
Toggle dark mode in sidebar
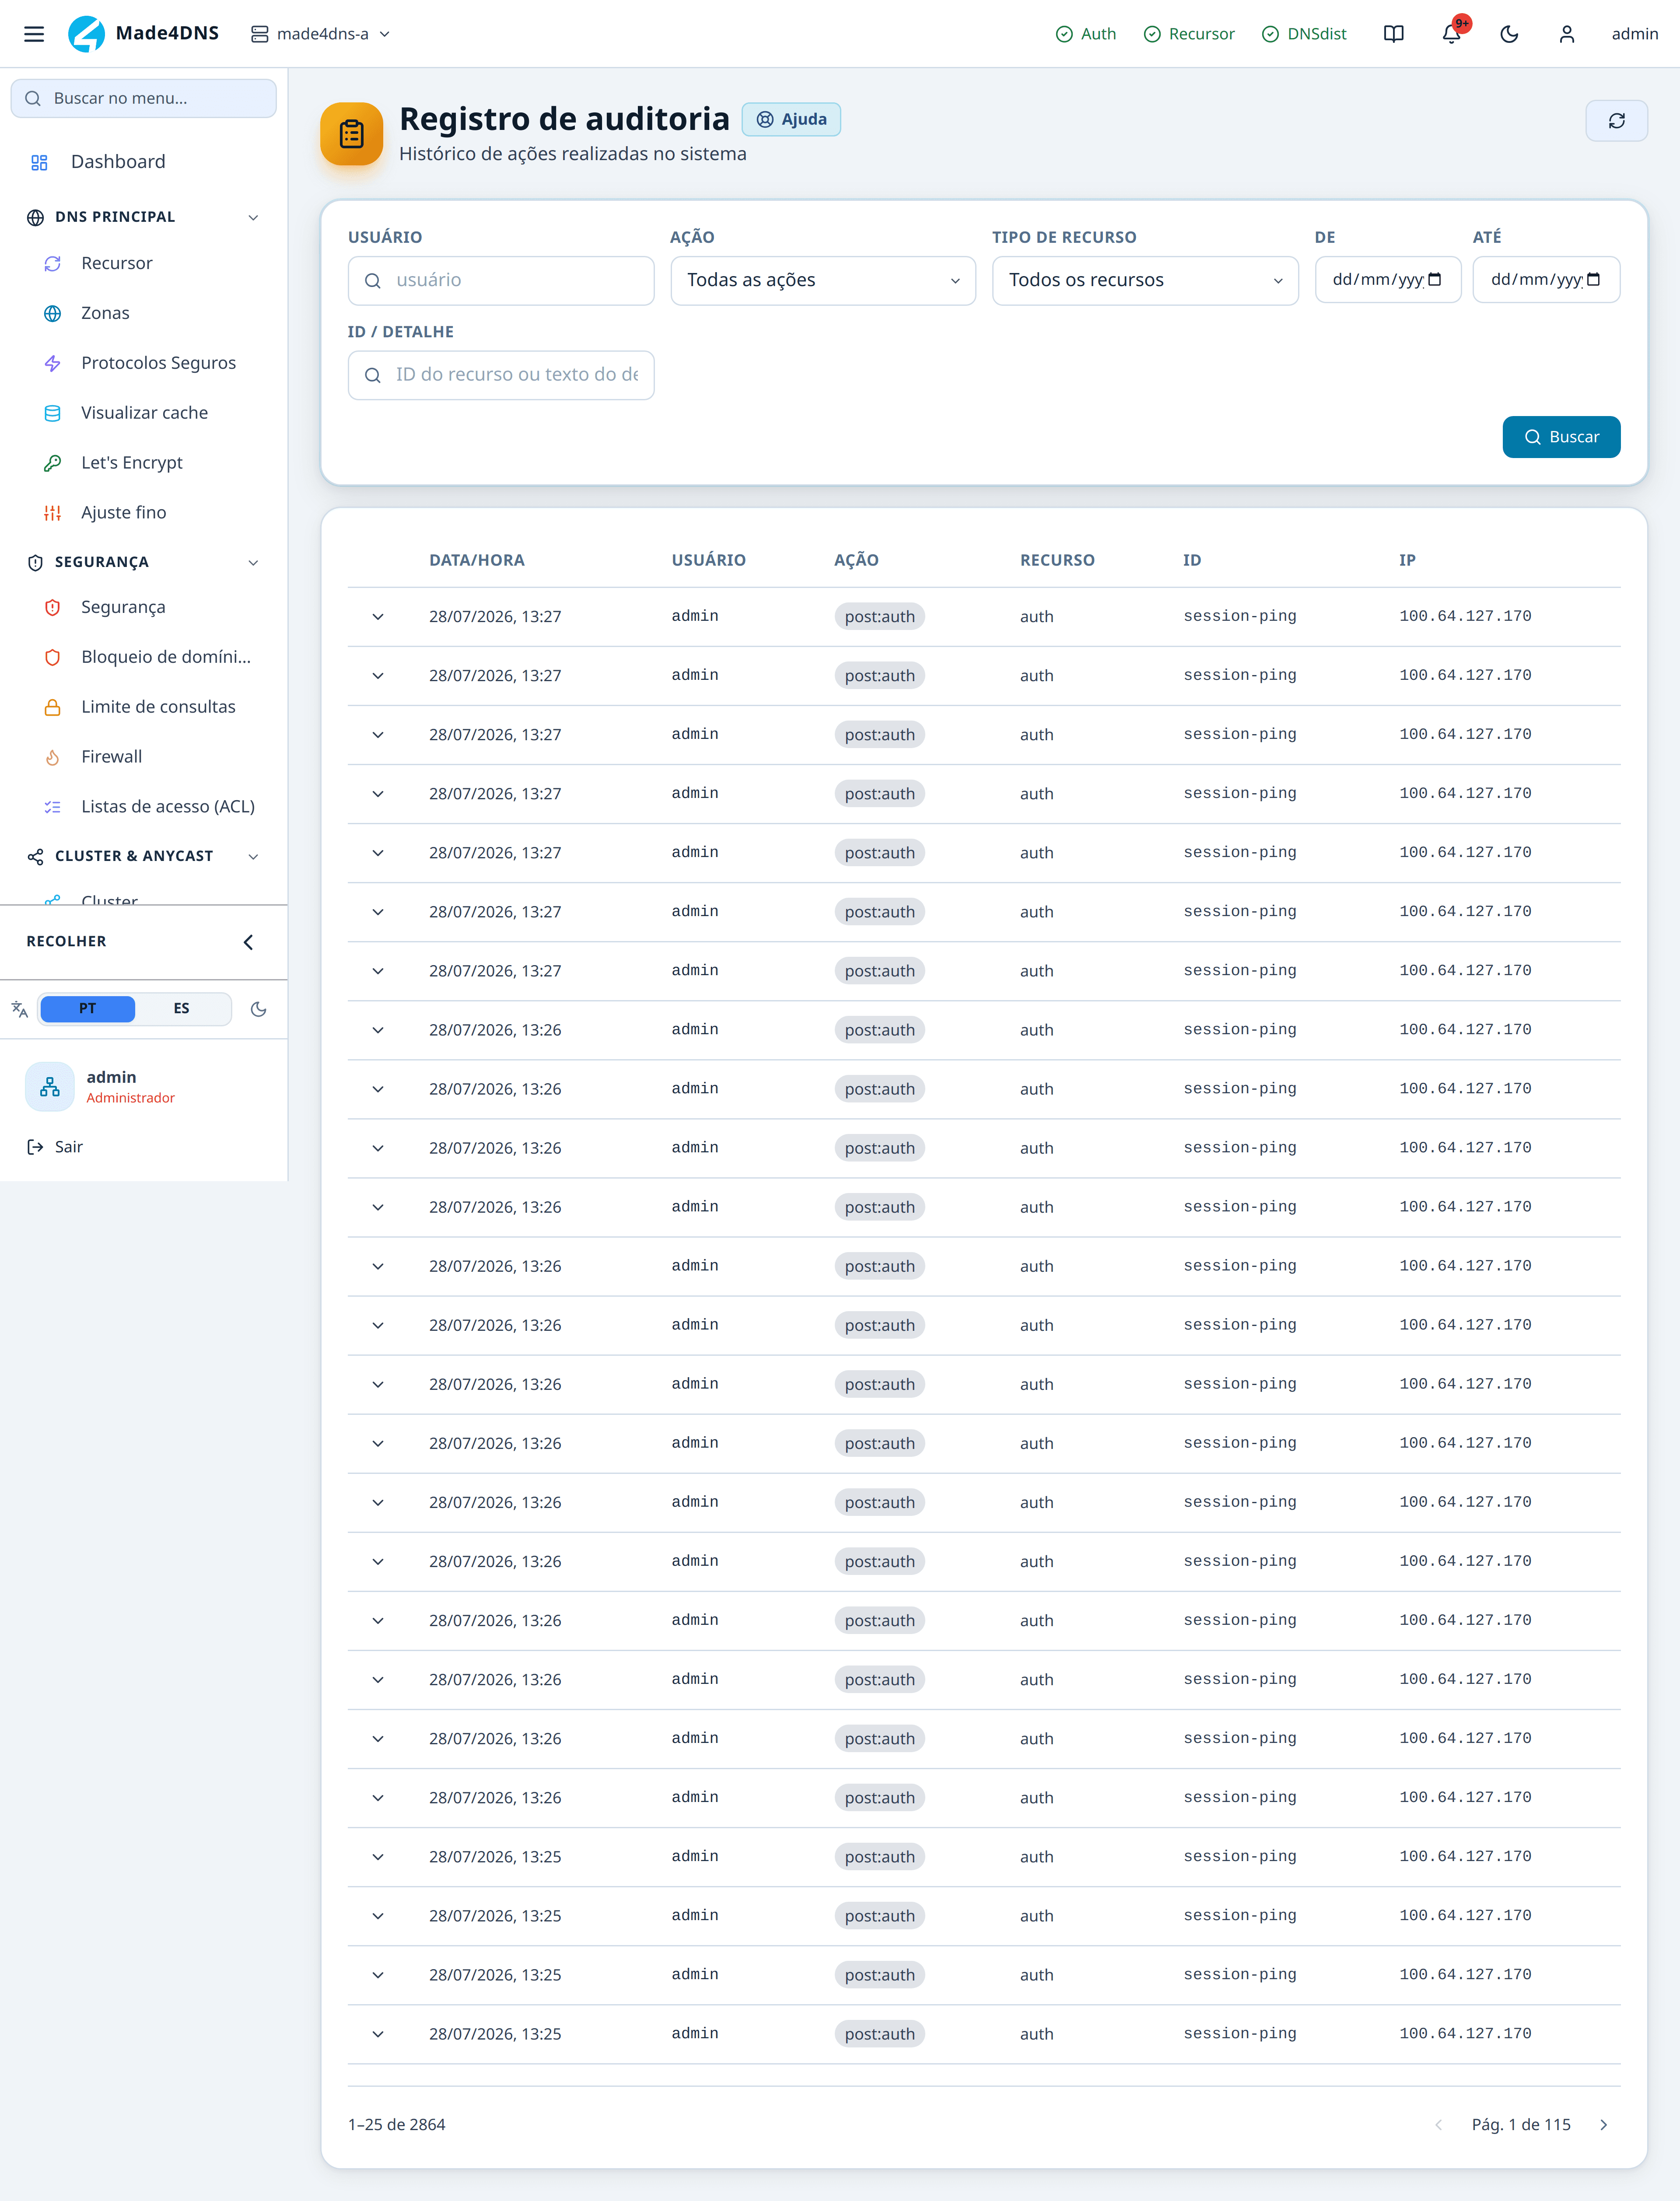259,1009
